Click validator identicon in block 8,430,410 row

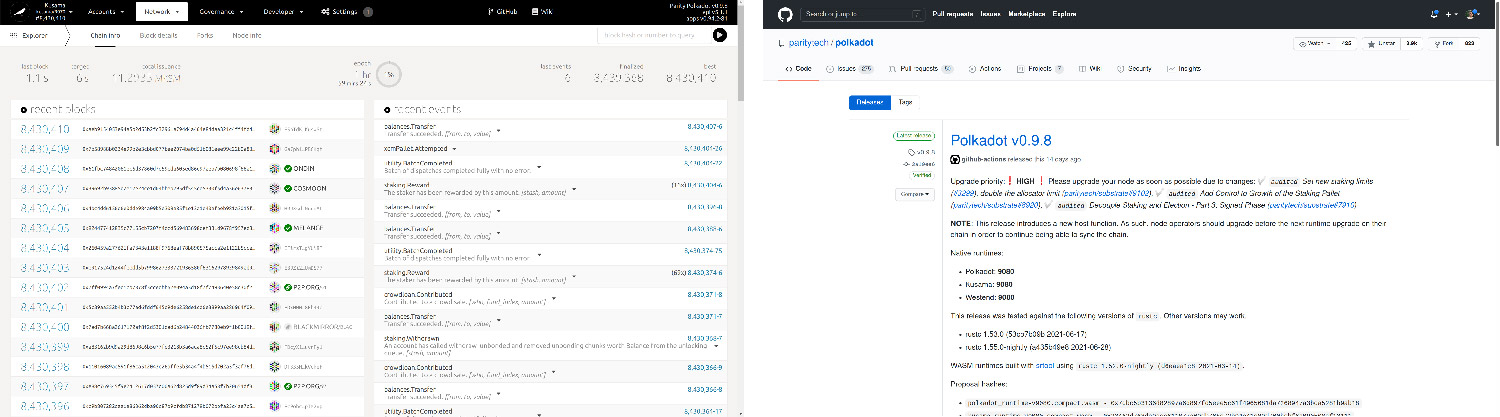tap(275, 130)
